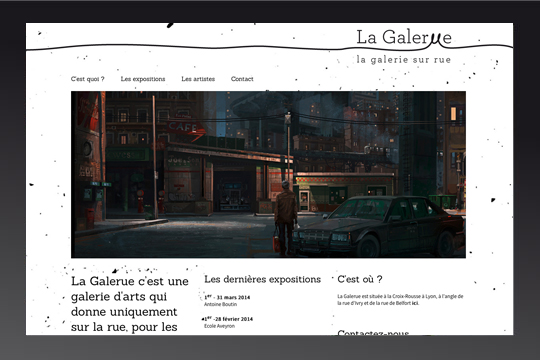Go to 'Les artistes' page
Image resolution: width=540 pixels, height=360 pixels.
pos(198,79)
